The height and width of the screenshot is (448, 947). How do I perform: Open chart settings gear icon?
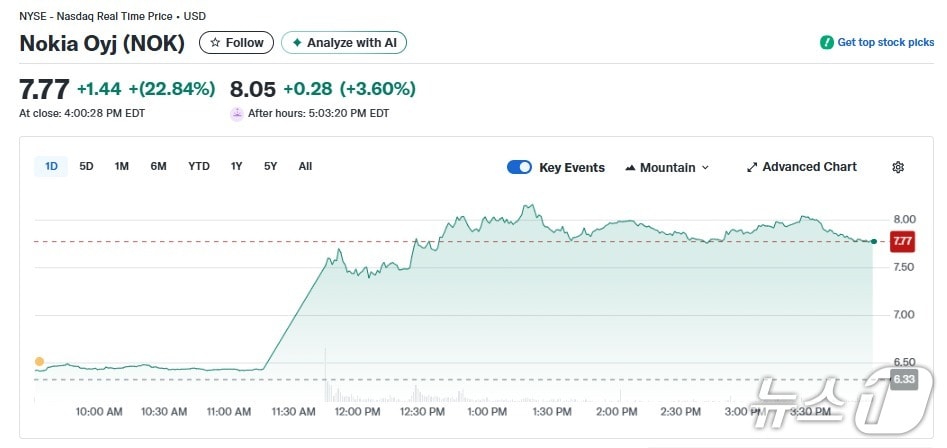897,167
